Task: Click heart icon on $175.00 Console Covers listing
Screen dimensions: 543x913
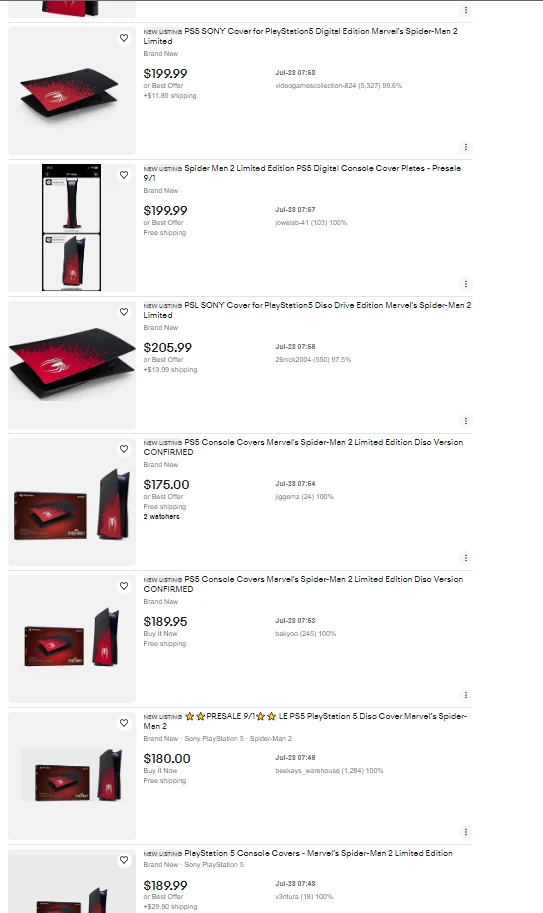Action: click(x=124, y=449)
